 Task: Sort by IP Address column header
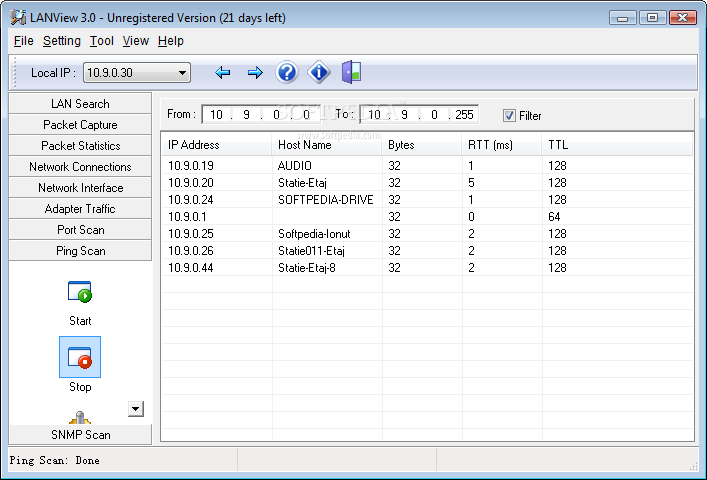(216, 145)
